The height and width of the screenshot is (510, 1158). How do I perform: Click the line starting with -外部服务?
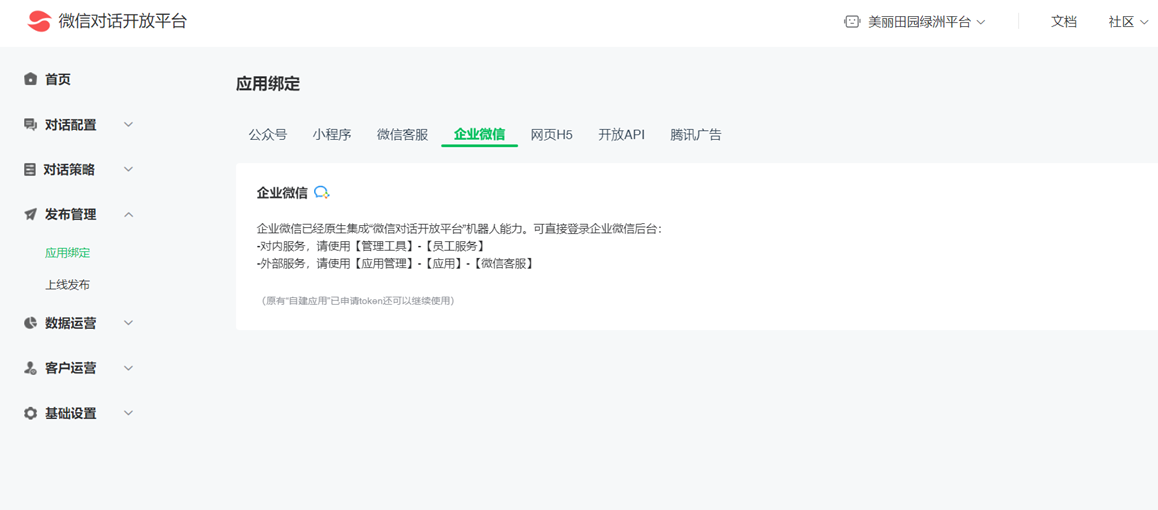tap(395, 263)
